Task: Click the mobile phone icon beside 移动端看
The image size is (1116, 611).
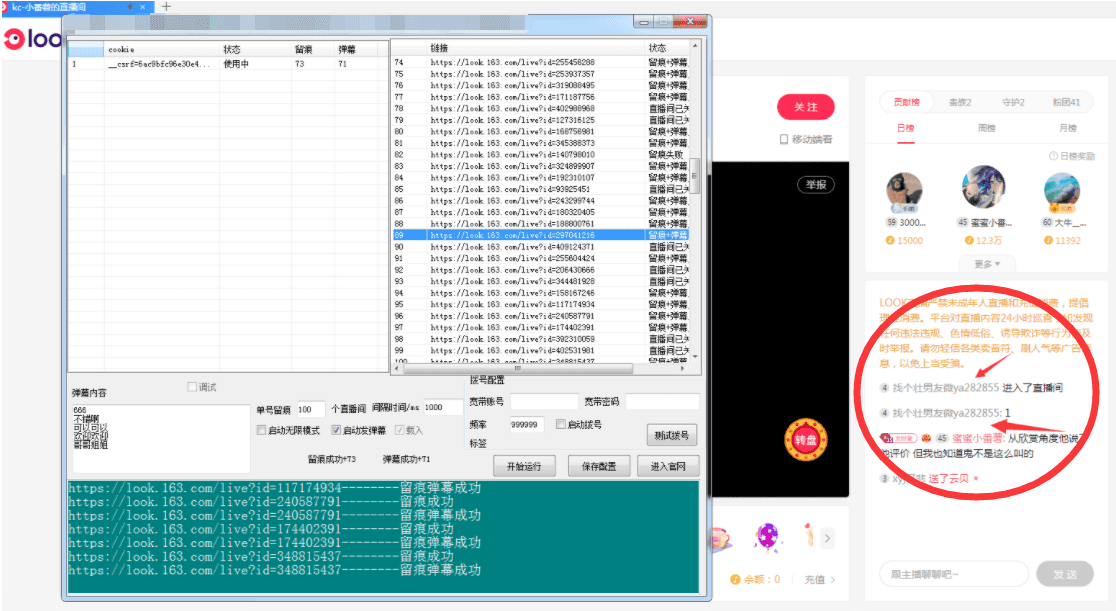Action: click(784, 140)
